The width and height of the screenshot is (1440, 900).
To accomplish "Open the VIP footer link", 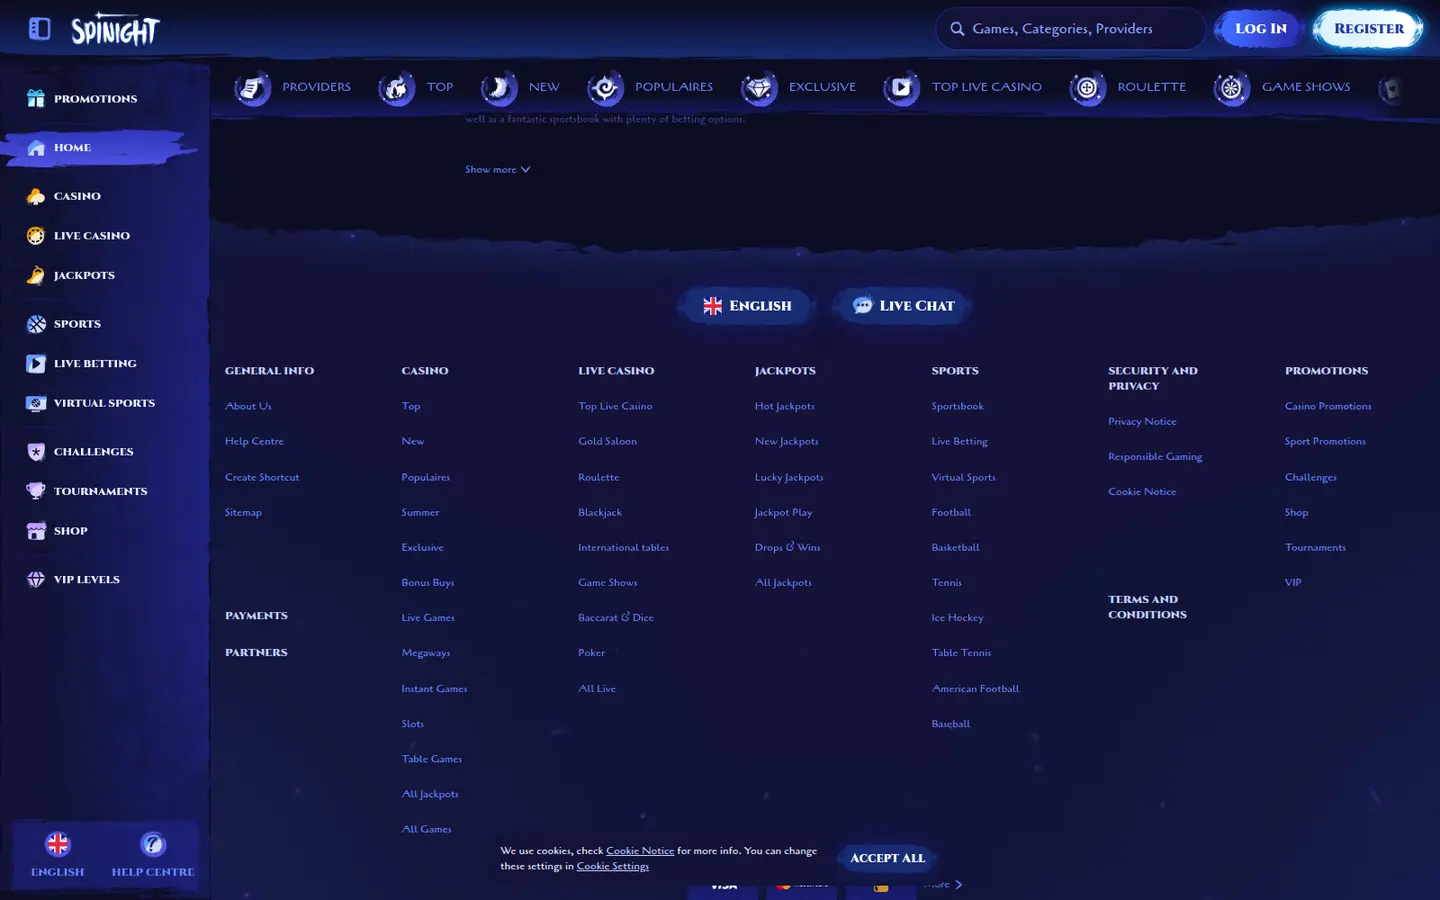I will (x=1293, y=582).
